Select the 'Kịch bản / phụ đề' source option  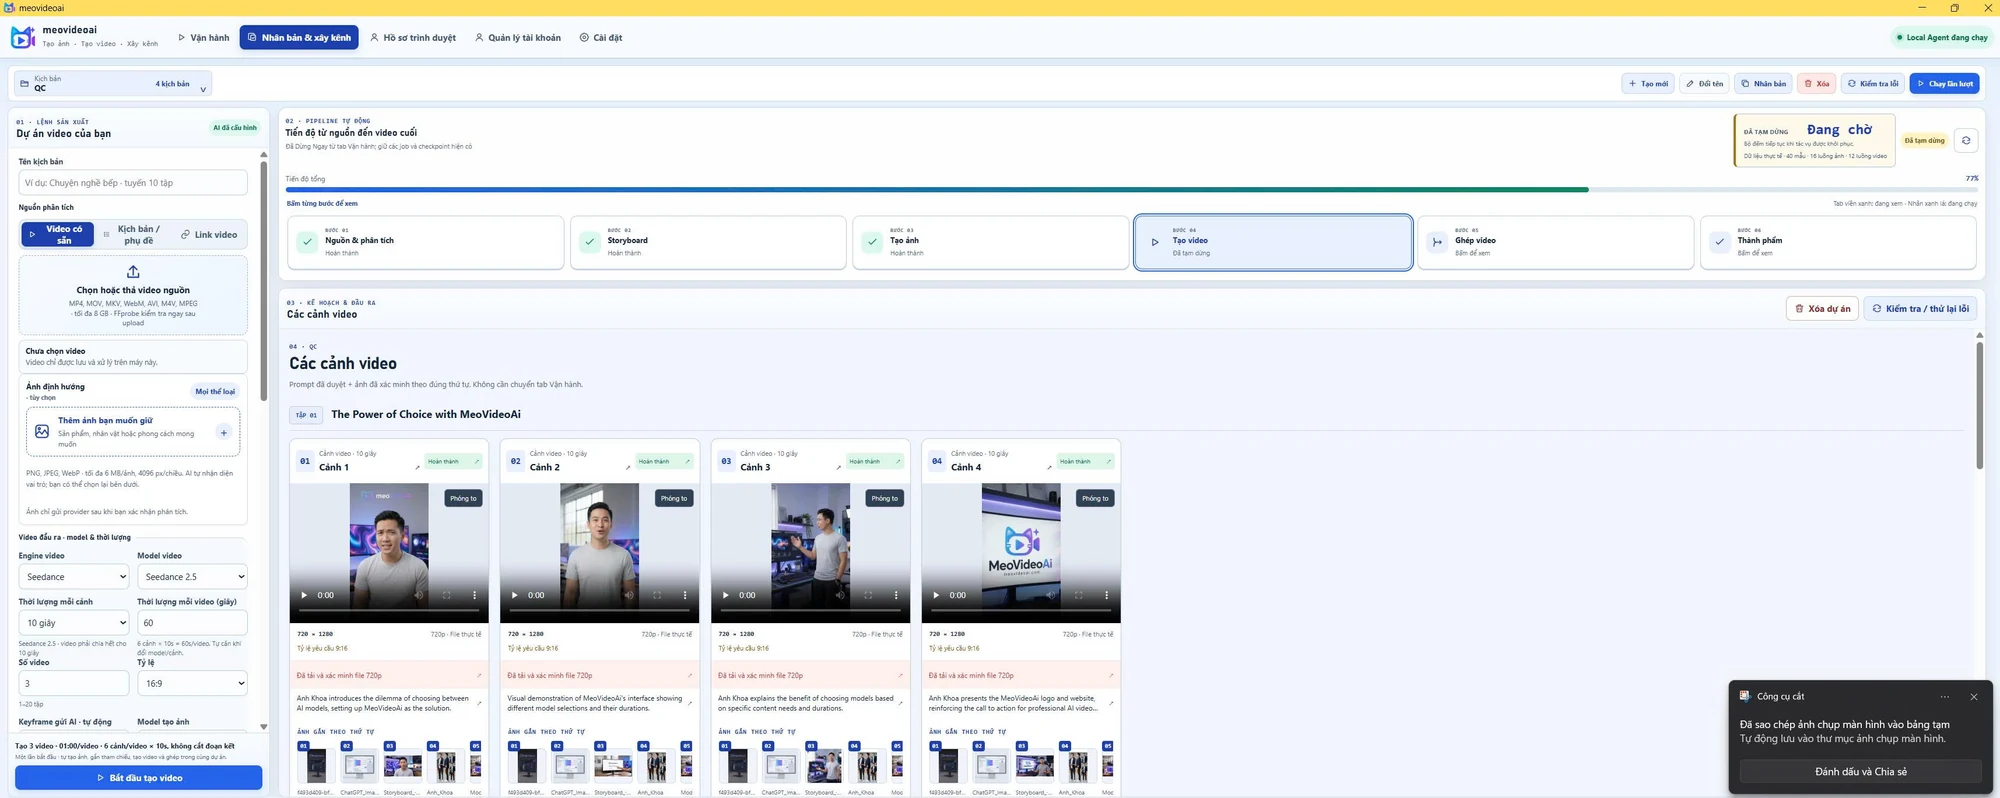pos(133,234)
